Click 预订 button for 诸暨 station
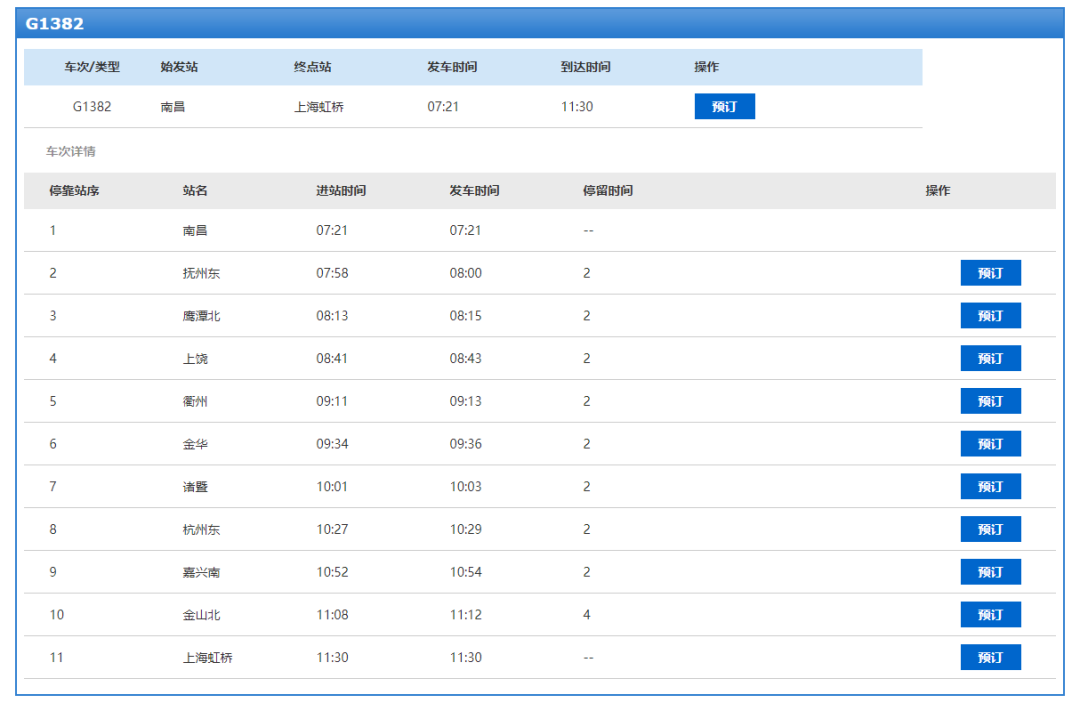Image resolution: width=1080 pixels, height=711 pixels. 990,486
